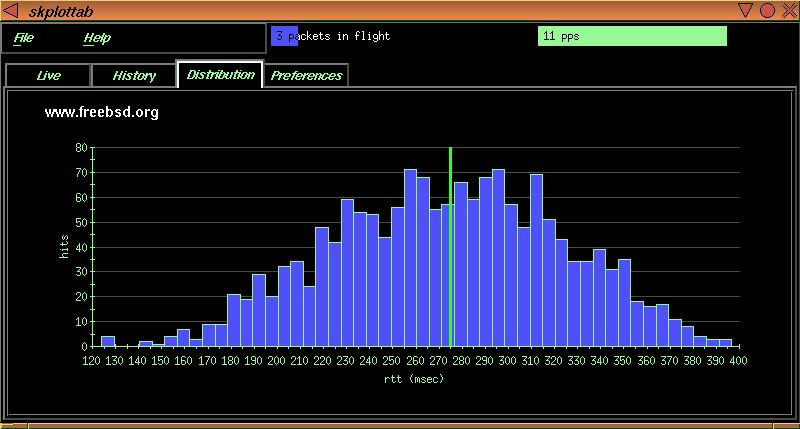The width and height of the screenshot is (800, 429).
Task: Select the Distribution tab
Action: click(x=220, y=75)
